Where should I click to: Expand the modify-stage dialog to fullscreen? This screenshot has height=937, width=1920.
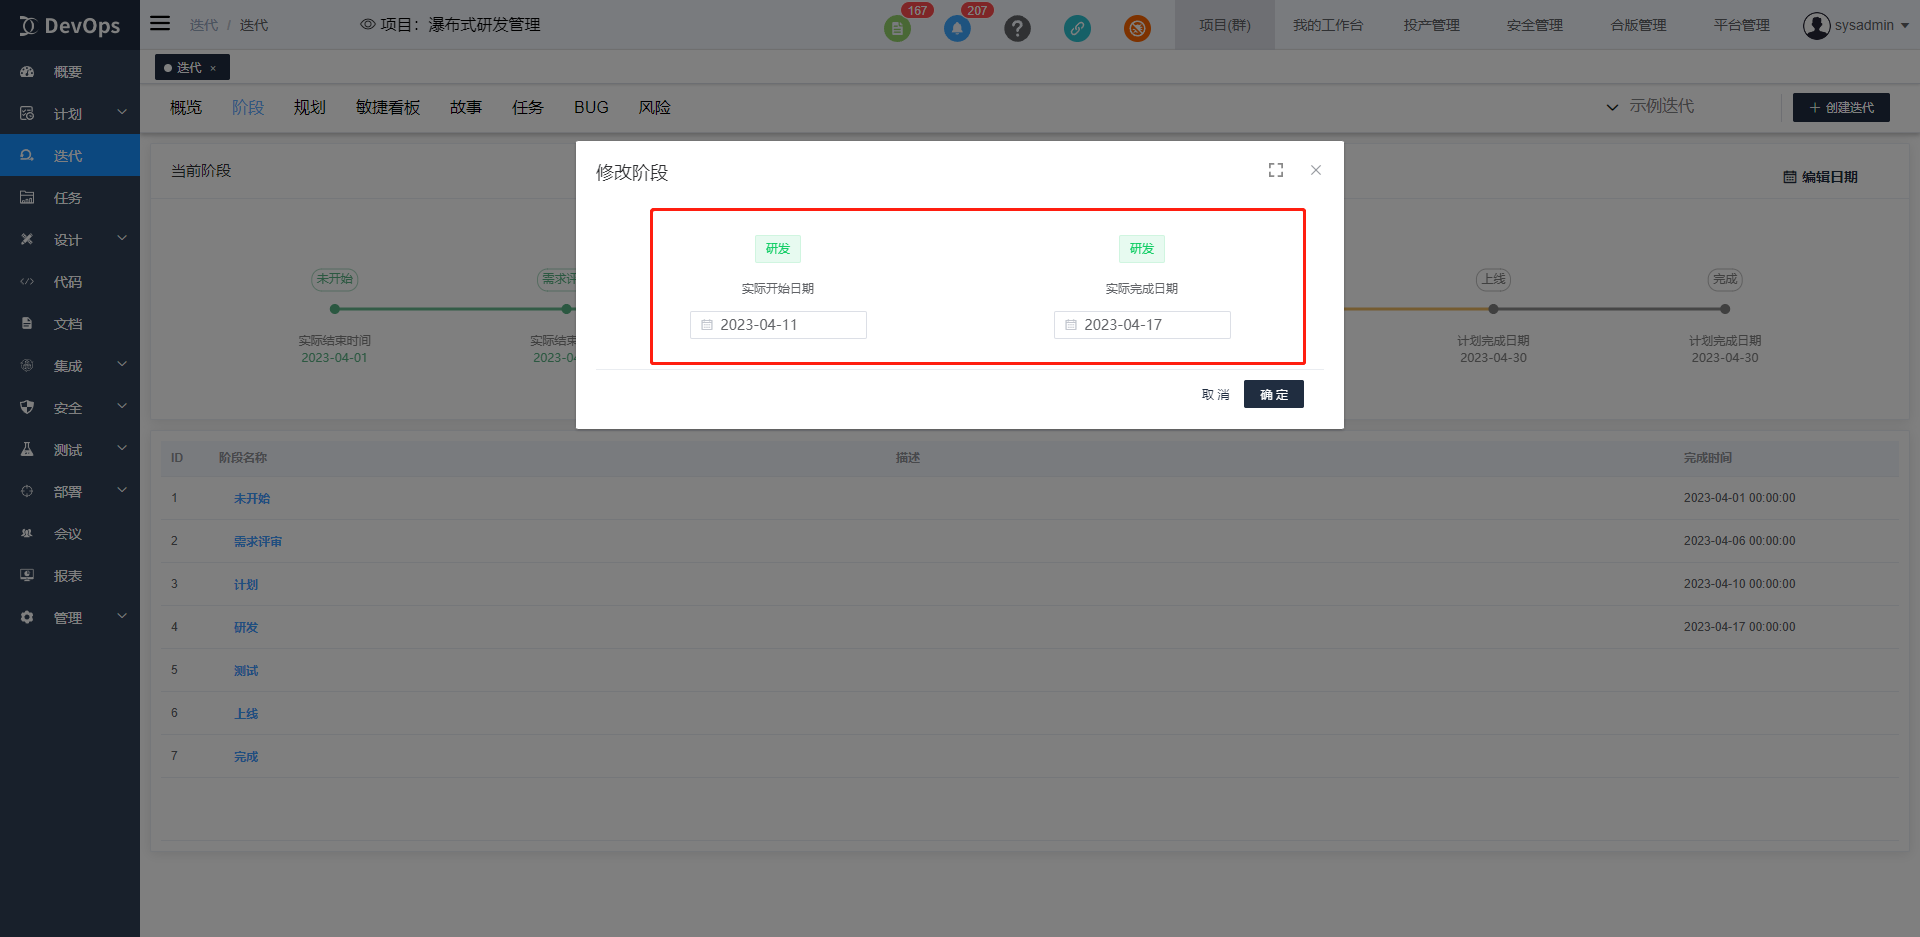pyautogui.click(x=1276, y=170)
